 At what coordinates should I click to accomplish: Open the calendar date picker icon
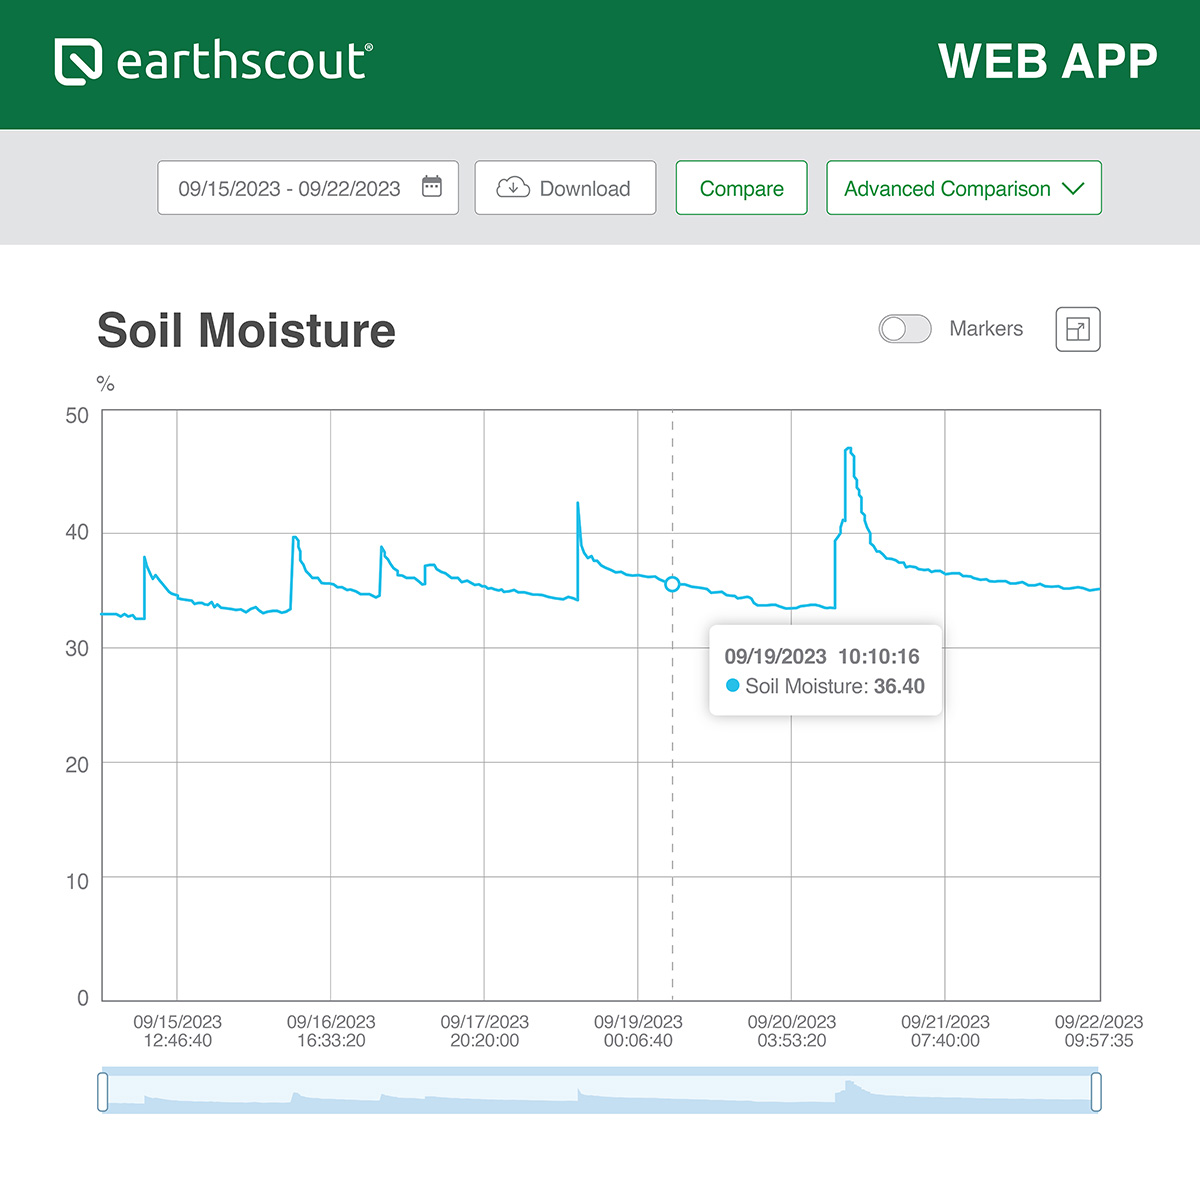[x=432, y=187]
